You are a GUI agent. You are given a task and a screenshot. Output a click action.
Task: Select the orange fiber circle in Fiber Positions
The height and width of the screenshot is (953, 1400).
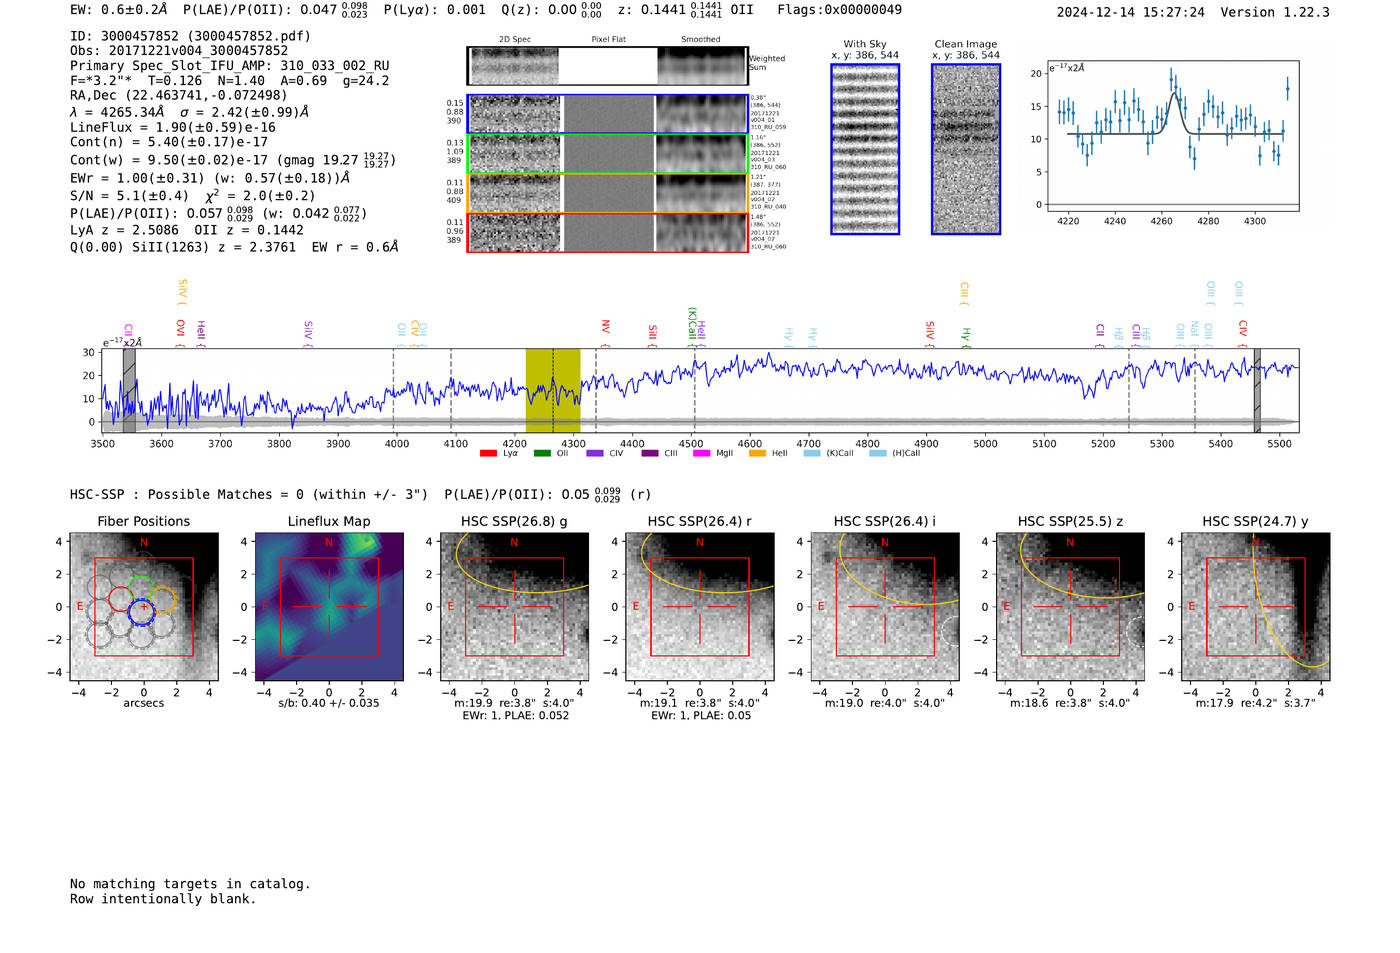163,599
